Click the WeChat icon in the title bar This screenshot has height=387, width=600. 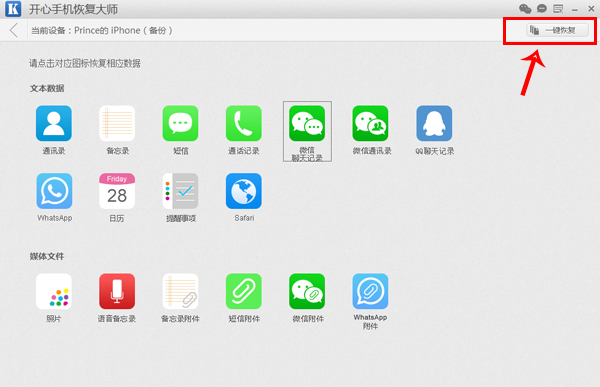(525, 8)
